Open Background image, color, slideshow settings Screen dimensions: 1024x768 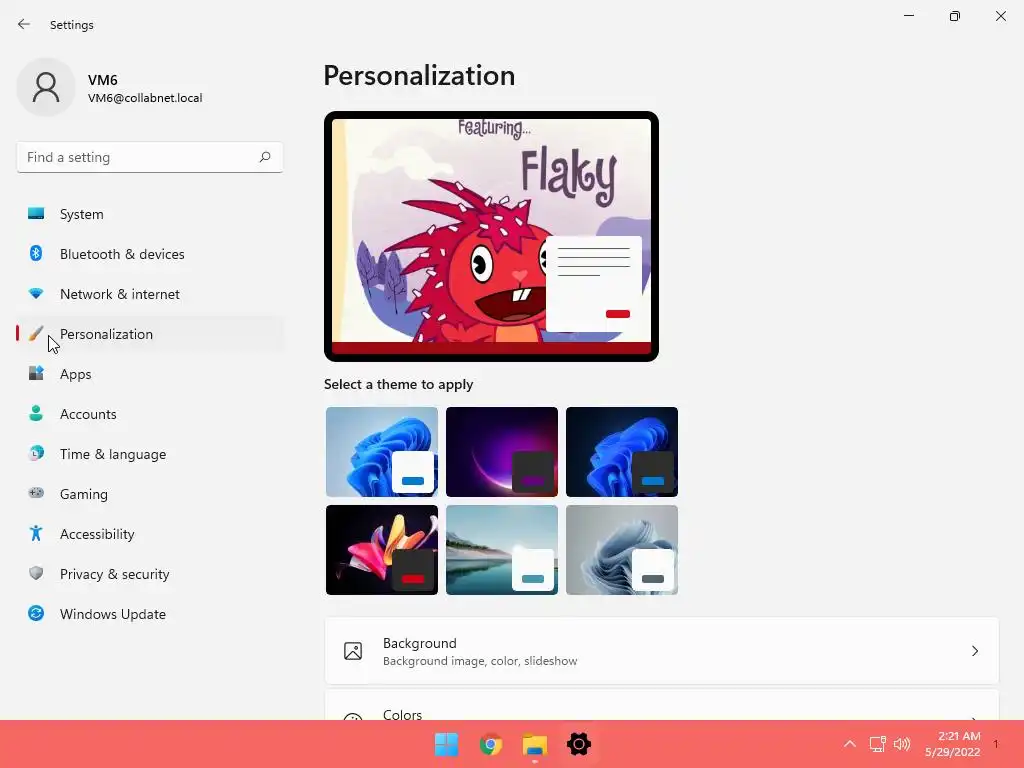coord(662,651)
